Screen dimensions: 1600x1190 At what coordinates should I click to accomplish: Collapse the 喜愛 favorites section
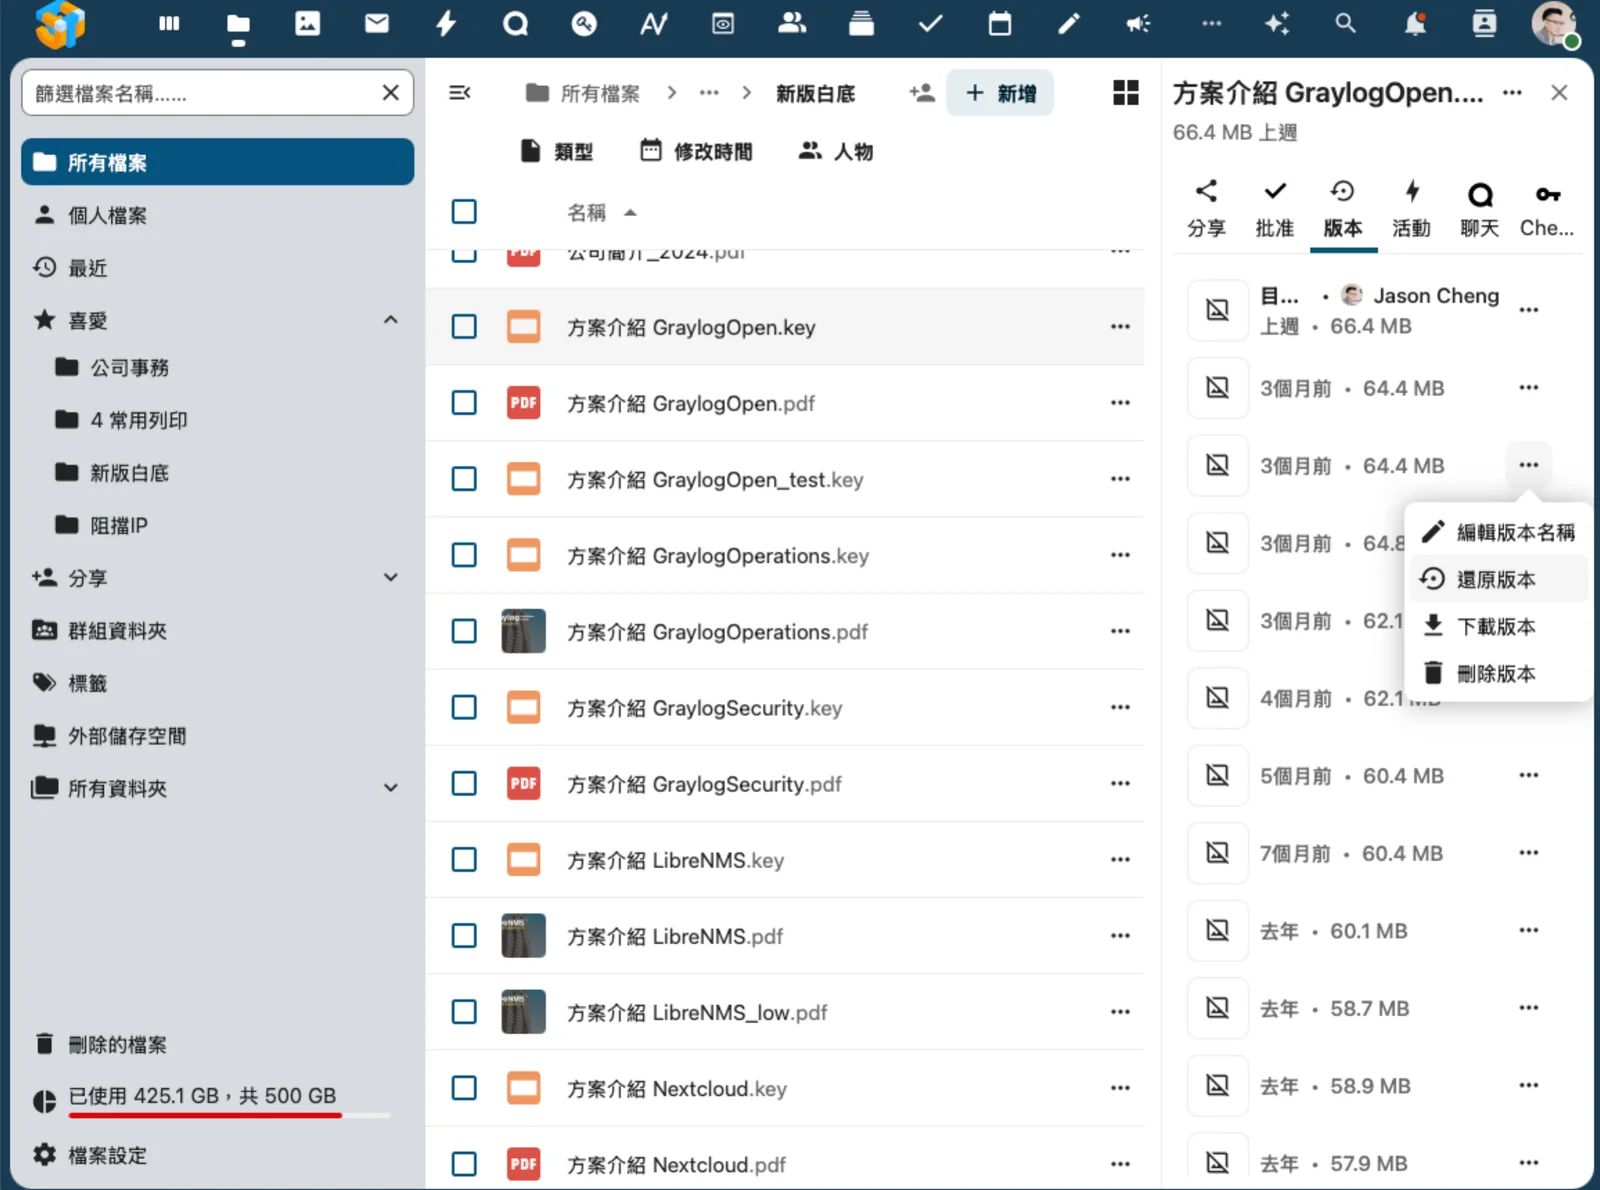pos(391,320)
